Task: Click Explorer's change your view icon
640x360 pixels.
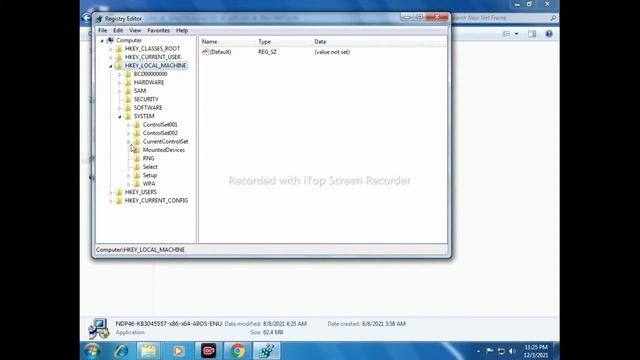Action: click(x=507, y=34)
